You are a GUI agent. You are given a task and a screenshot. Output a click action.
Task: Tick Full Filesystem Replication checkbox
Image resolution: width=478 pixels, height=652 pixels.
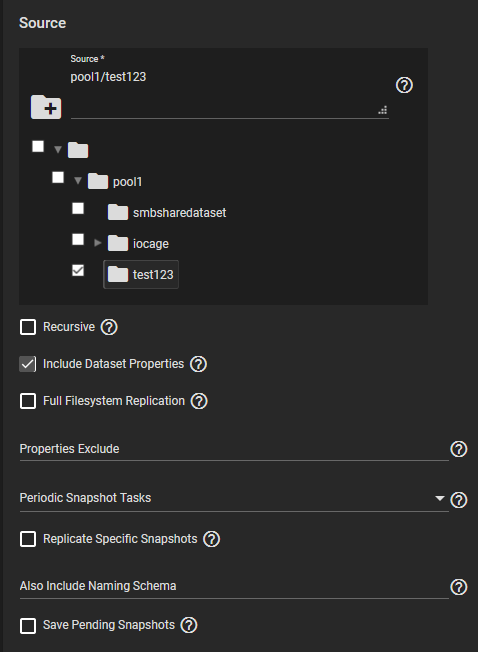point(28,401)
